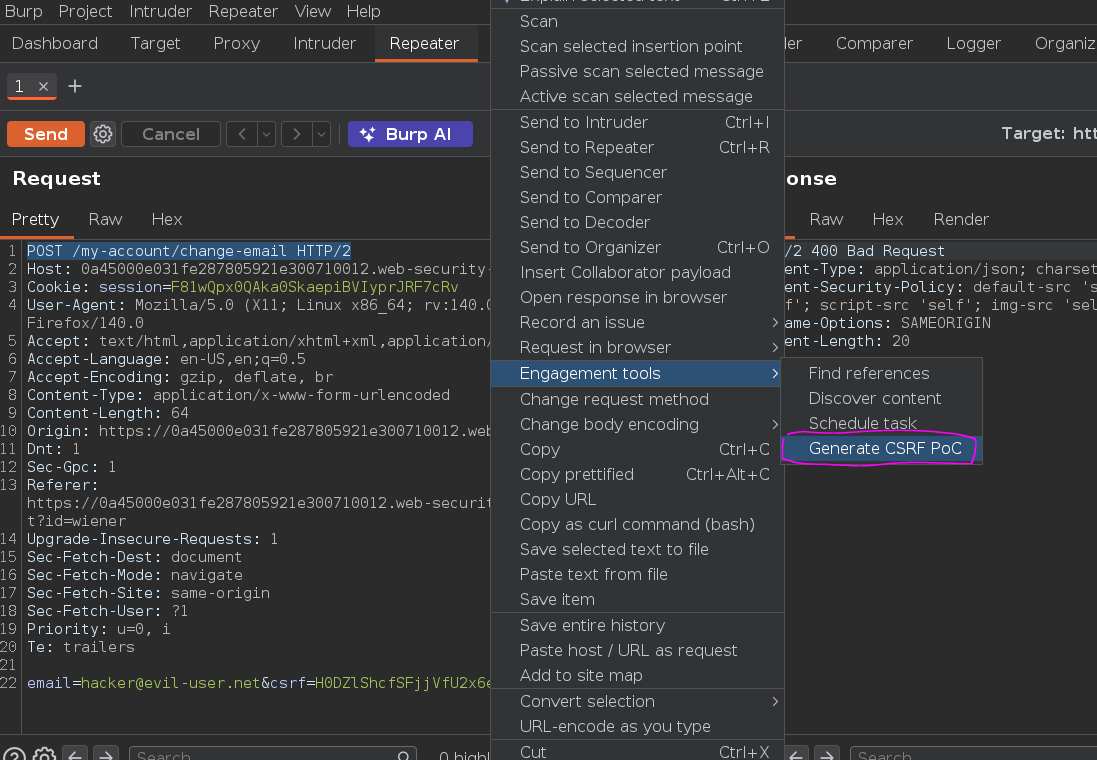Click the Burp AI sparkle button

410,134
